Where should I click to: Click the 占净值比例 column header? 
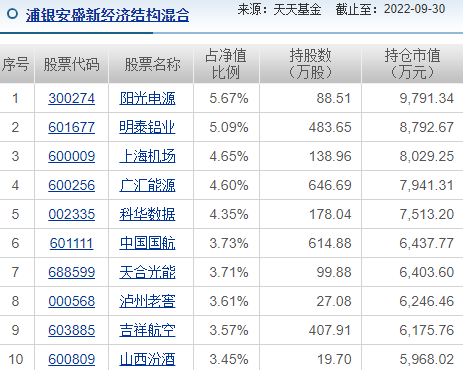tap(226, 64)
